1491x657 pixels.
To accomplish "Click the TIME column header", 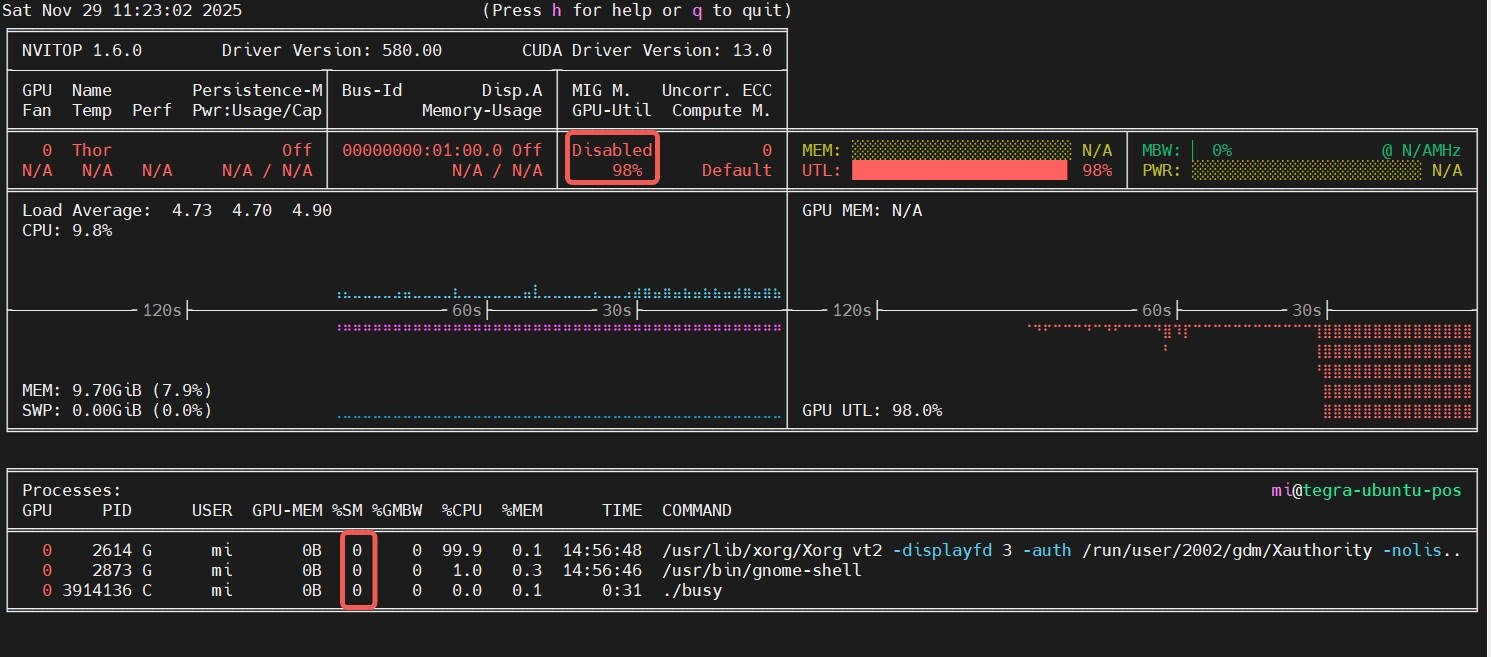I will point(622,510).
